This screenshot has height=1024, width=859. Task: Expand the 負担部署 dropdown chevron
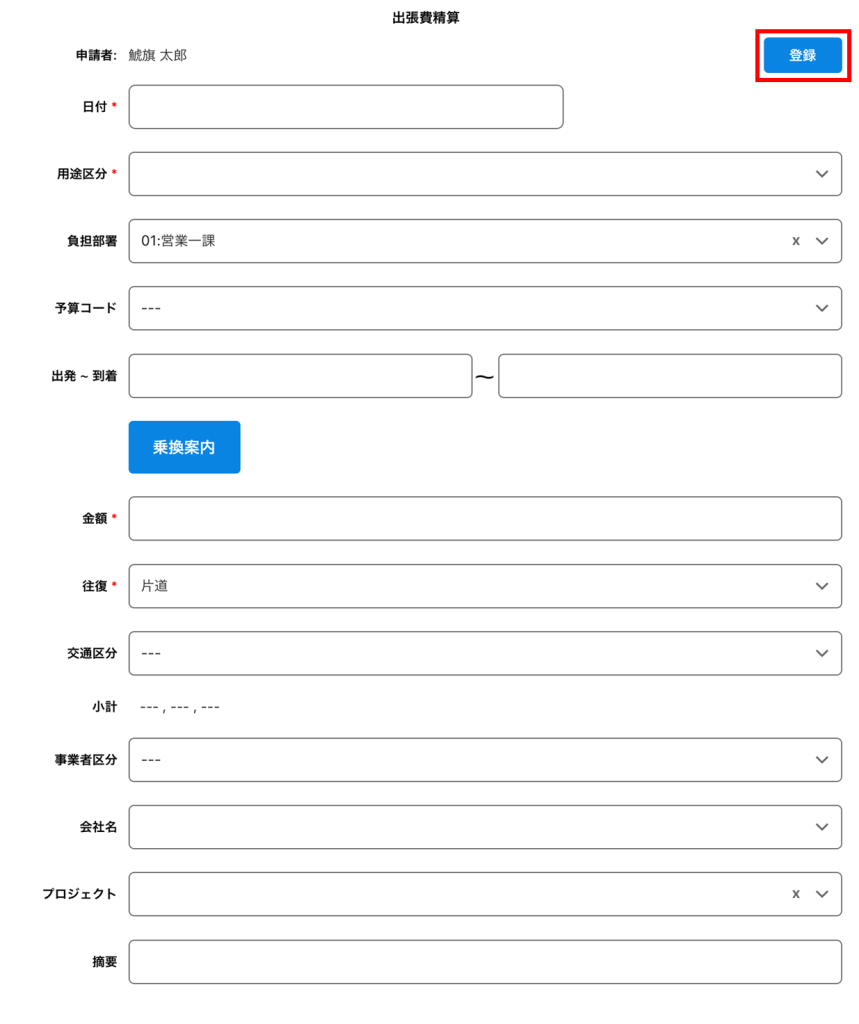point(822,241)
